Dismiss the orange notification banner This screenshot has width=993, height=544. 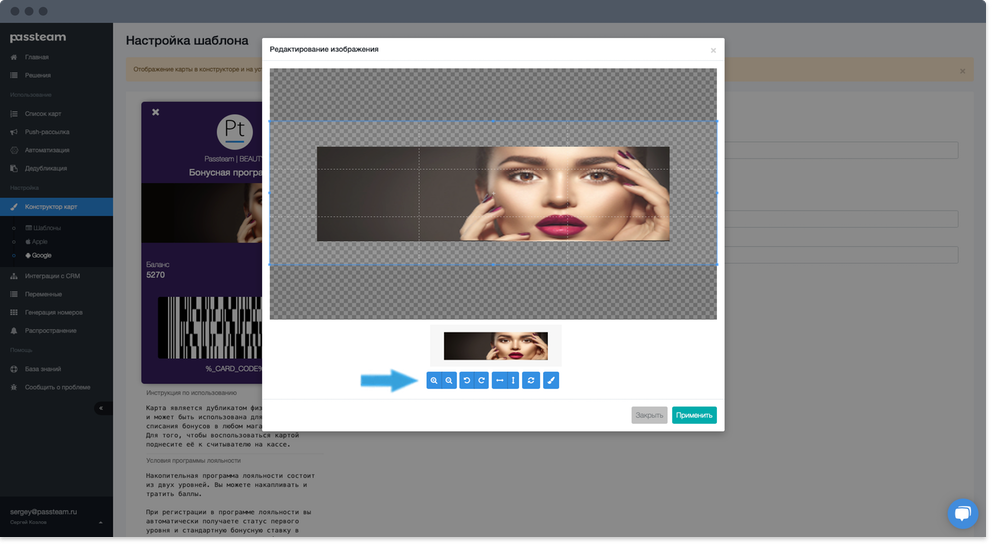click(x=963, y=72)
